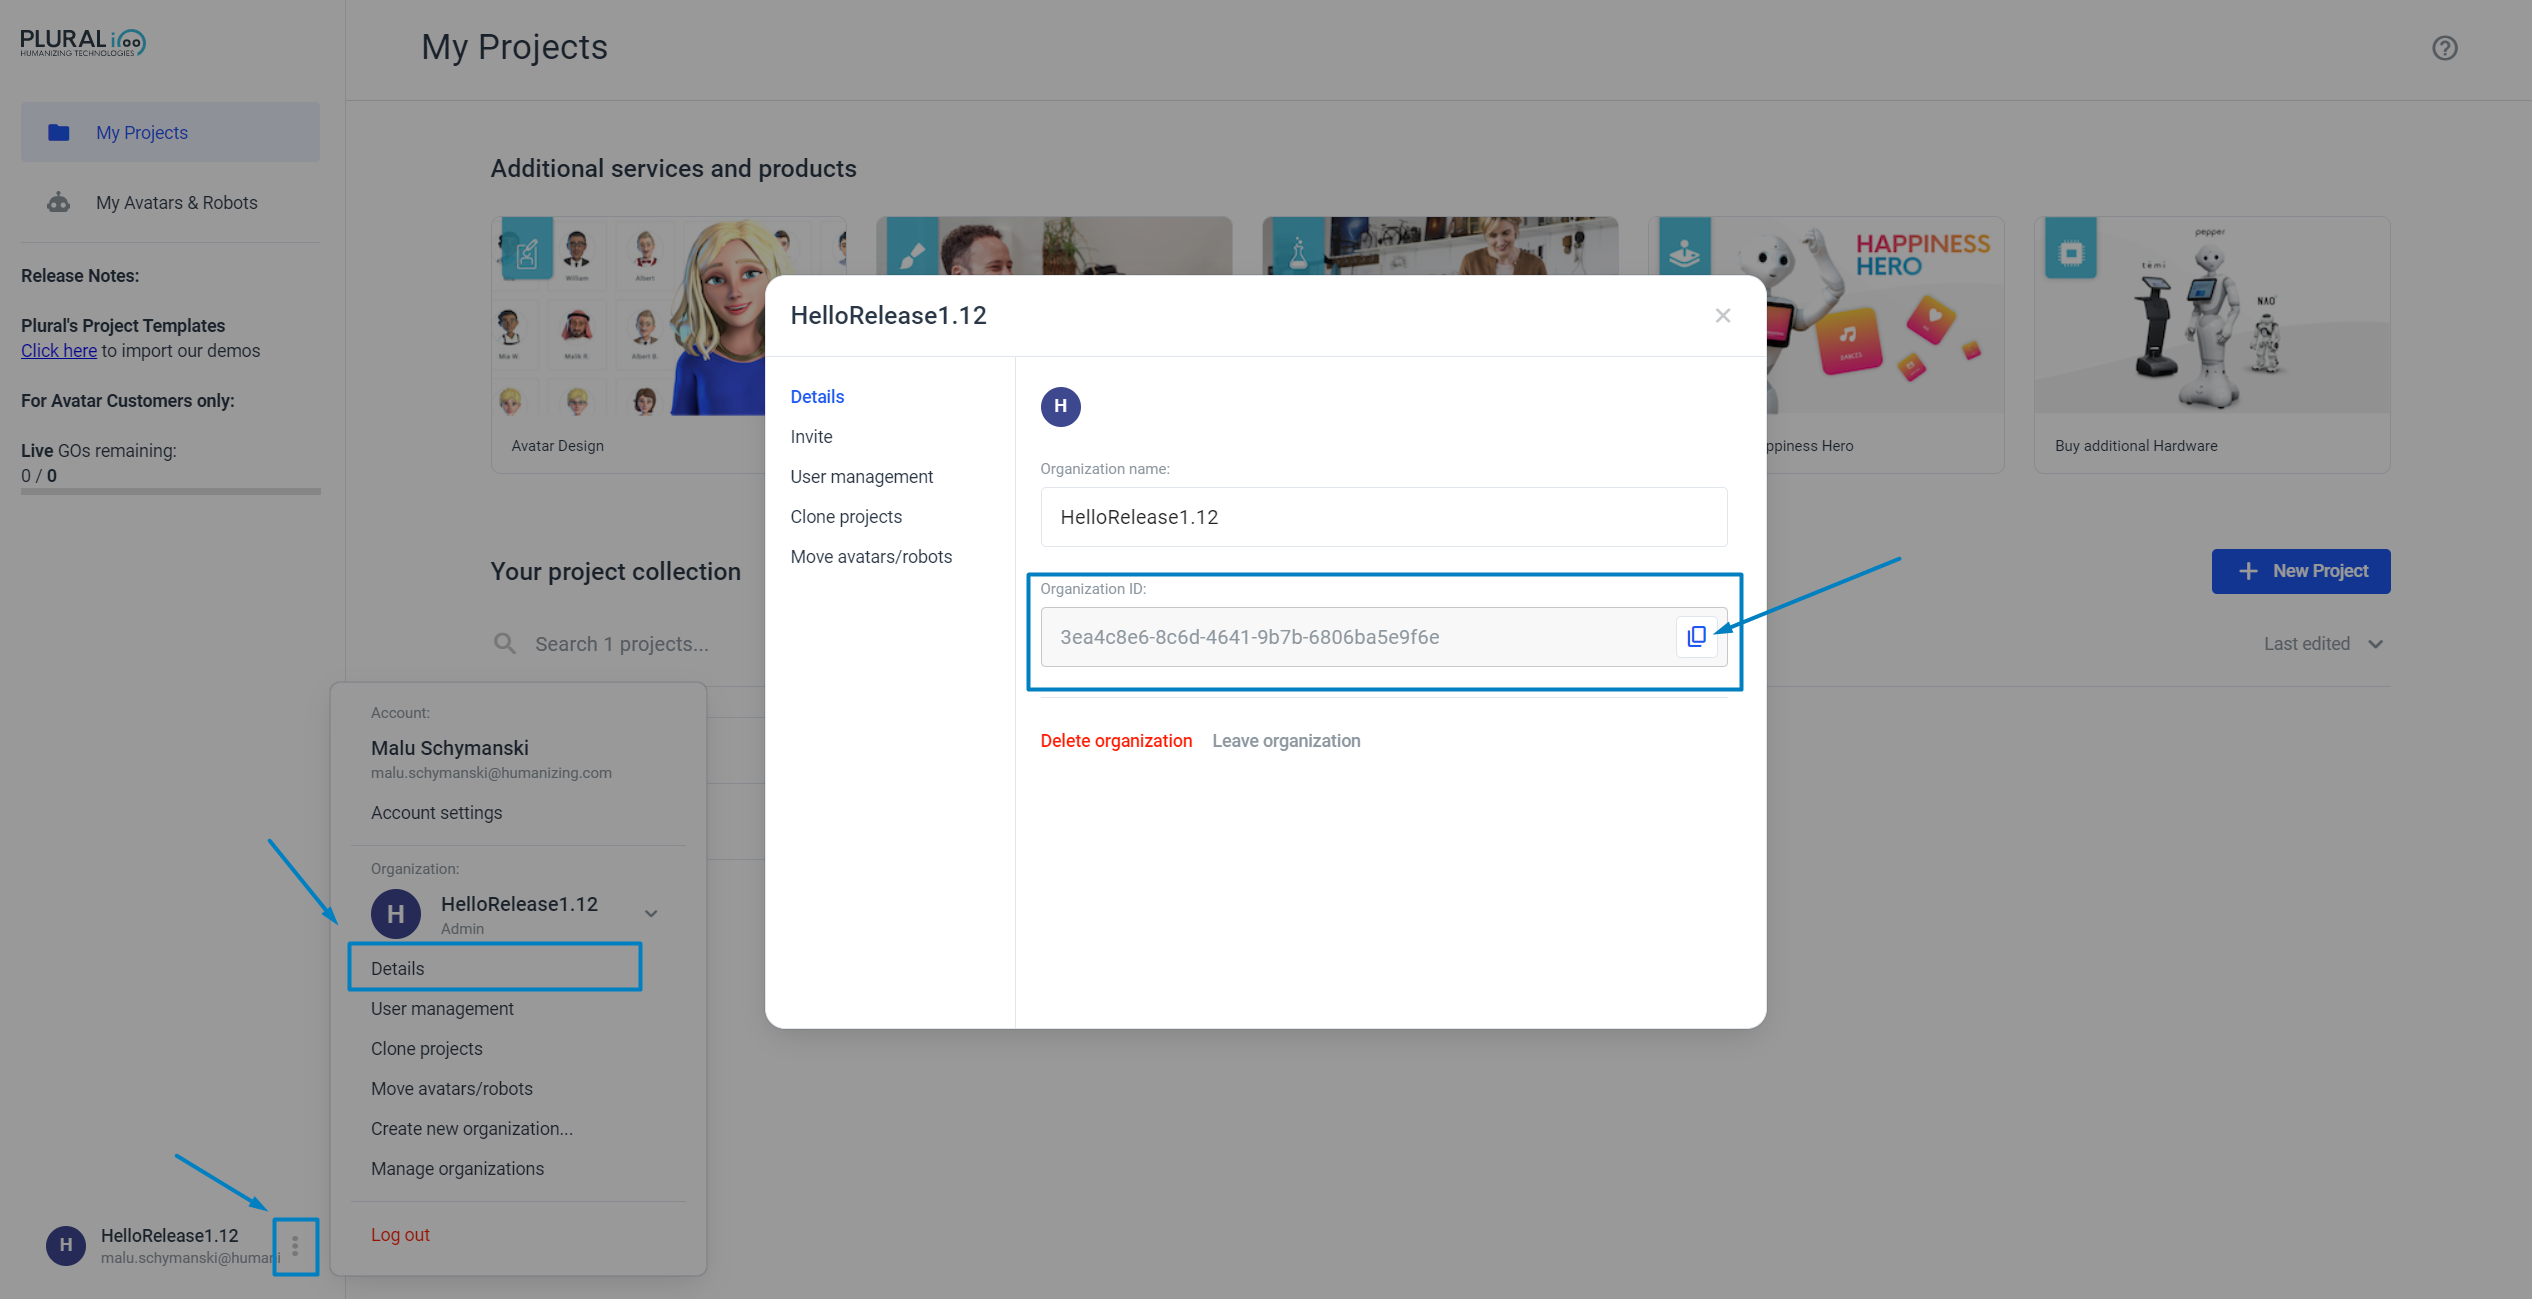Open Clone projects in the dialog sidebar
2532x1299 pixels.
click(x=846, y=517)
